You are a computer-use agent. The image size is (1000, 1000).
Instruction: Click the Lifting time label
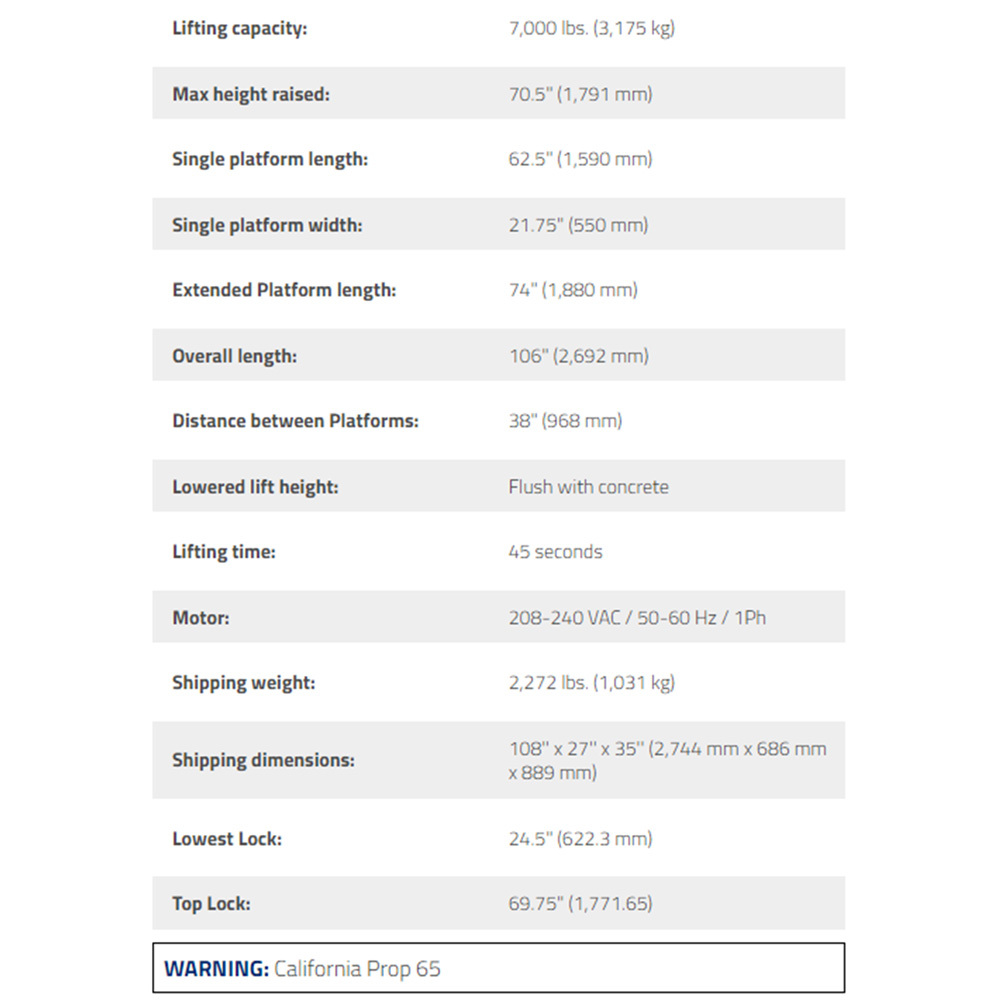(x=224, y=552)
